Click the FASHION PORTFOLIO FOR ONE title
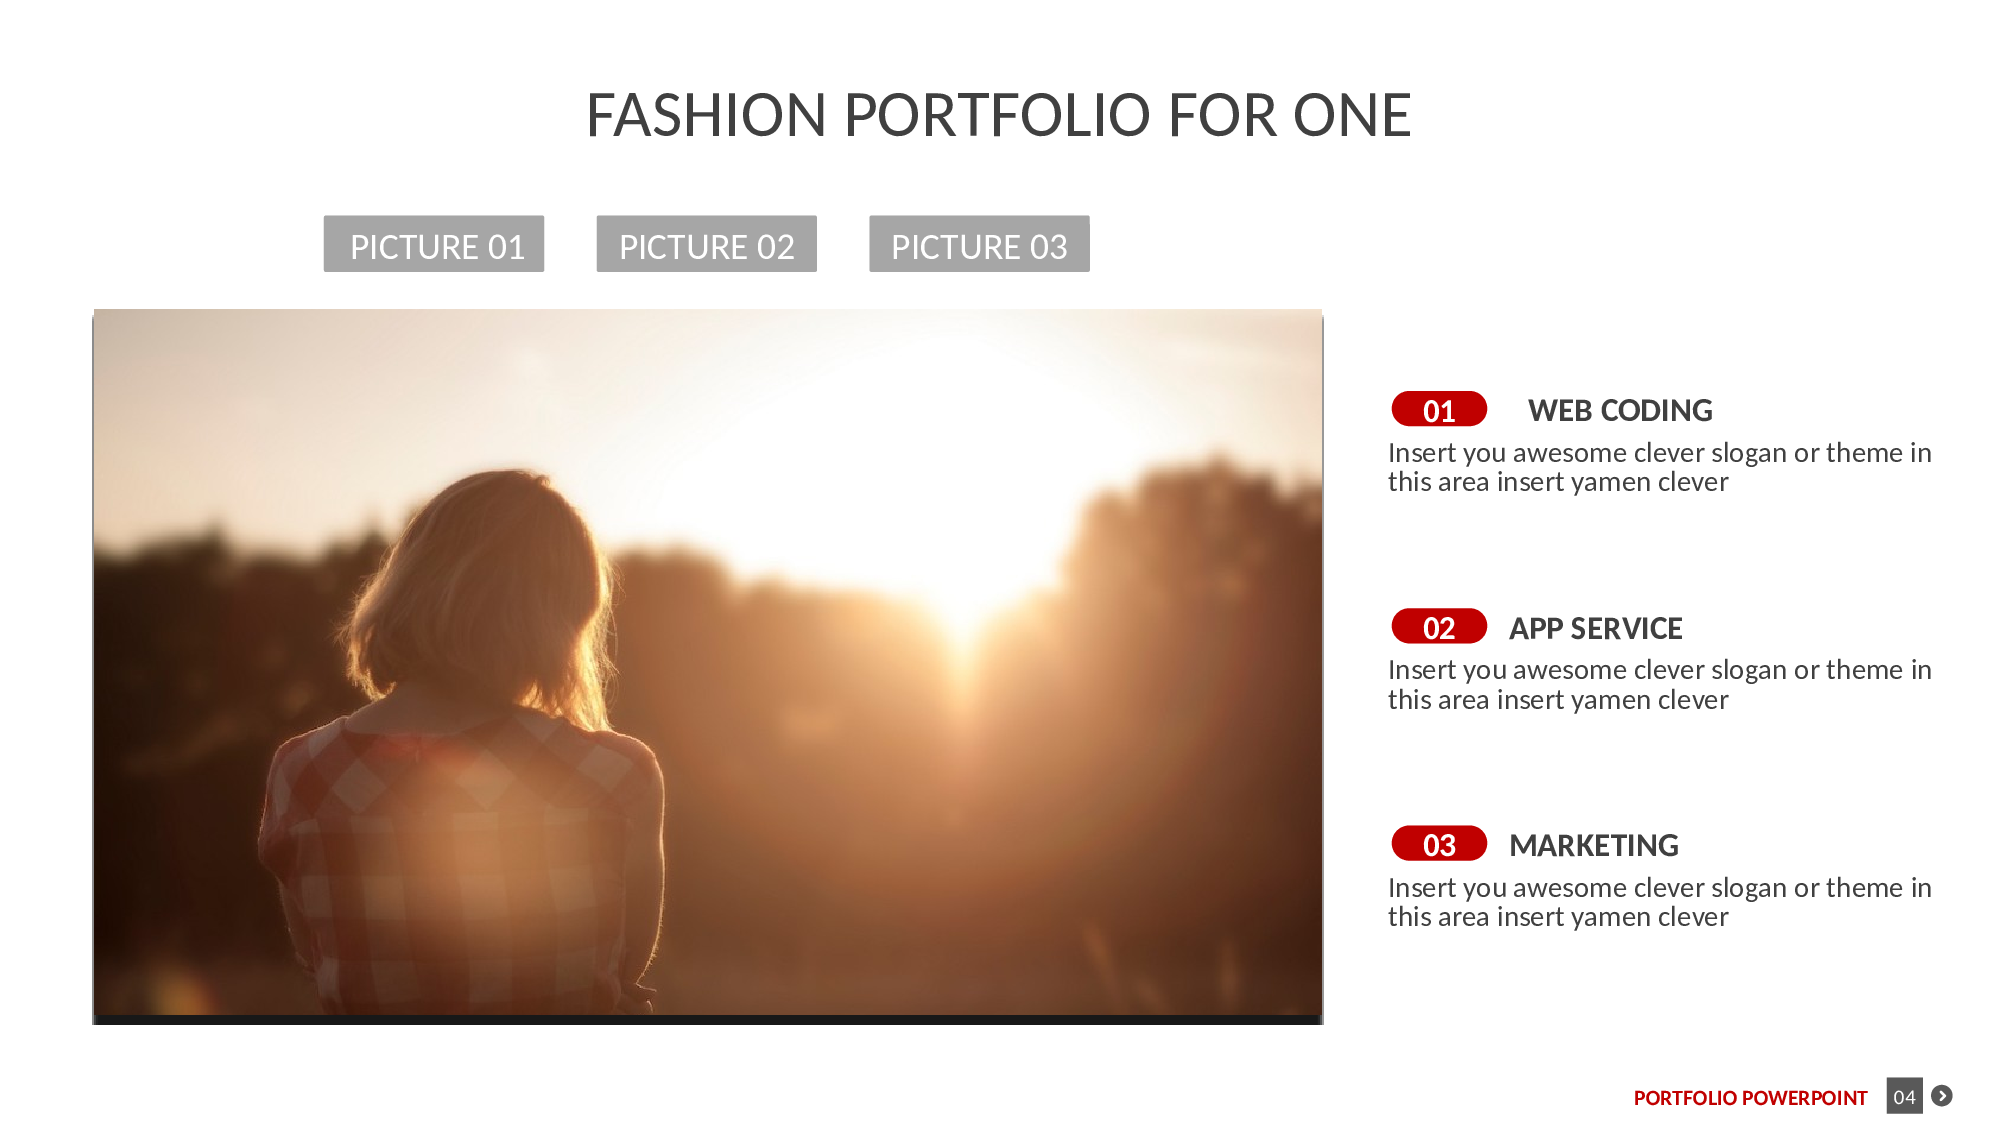Image resolution: width=2000 pixels, height=1125 pixels. 998,115
